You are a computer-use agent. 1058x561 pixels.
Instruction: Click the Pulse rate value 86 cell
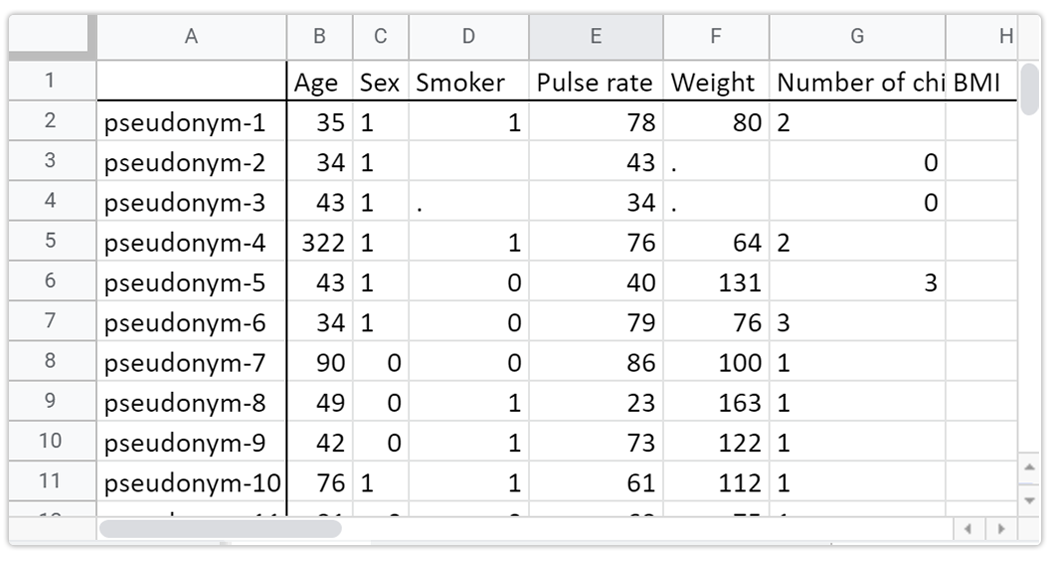click(x=595, y=362)
